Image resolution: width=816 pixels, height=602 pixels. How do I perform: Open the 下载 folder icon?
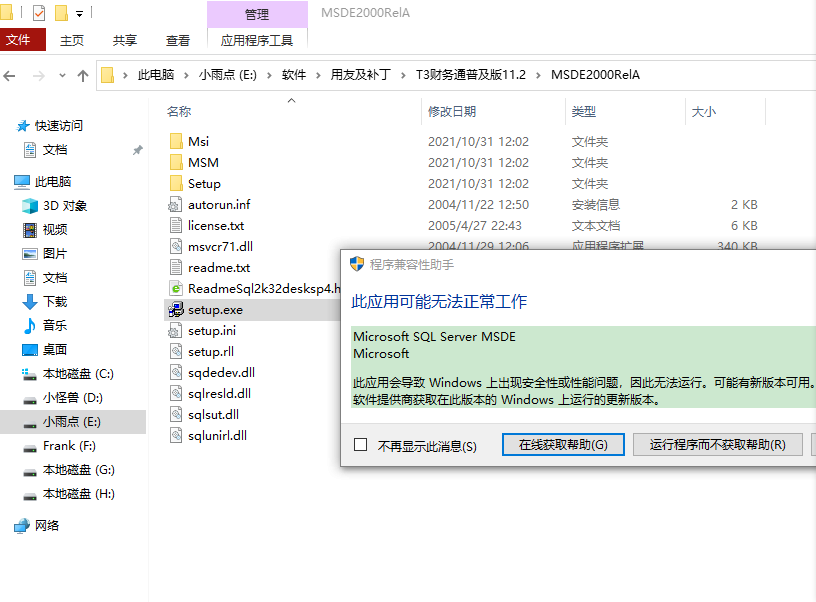(30, 302)
